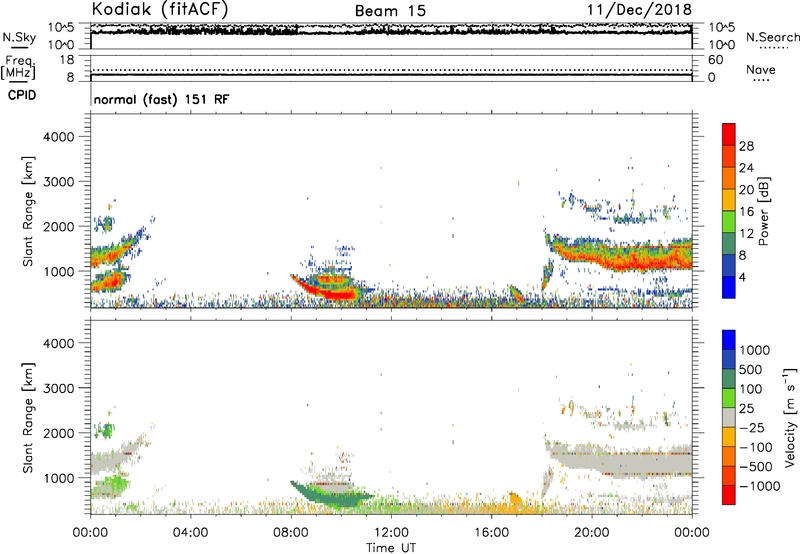Click the 'Beam 15' label
800x554 pixels.
click(x=390, y=11)
